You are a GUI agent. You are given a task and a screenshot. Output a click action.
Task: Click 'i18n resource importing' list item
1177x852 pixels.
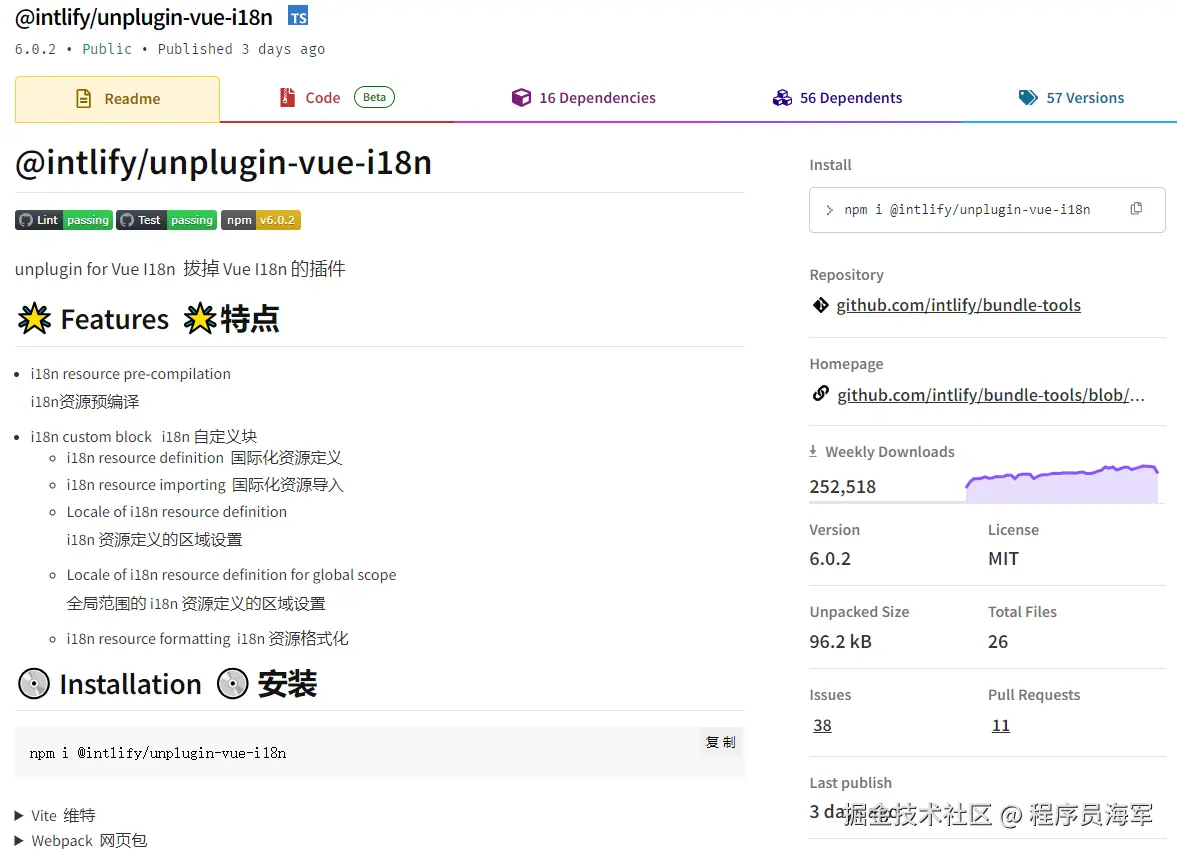click(x=146, y=485)
